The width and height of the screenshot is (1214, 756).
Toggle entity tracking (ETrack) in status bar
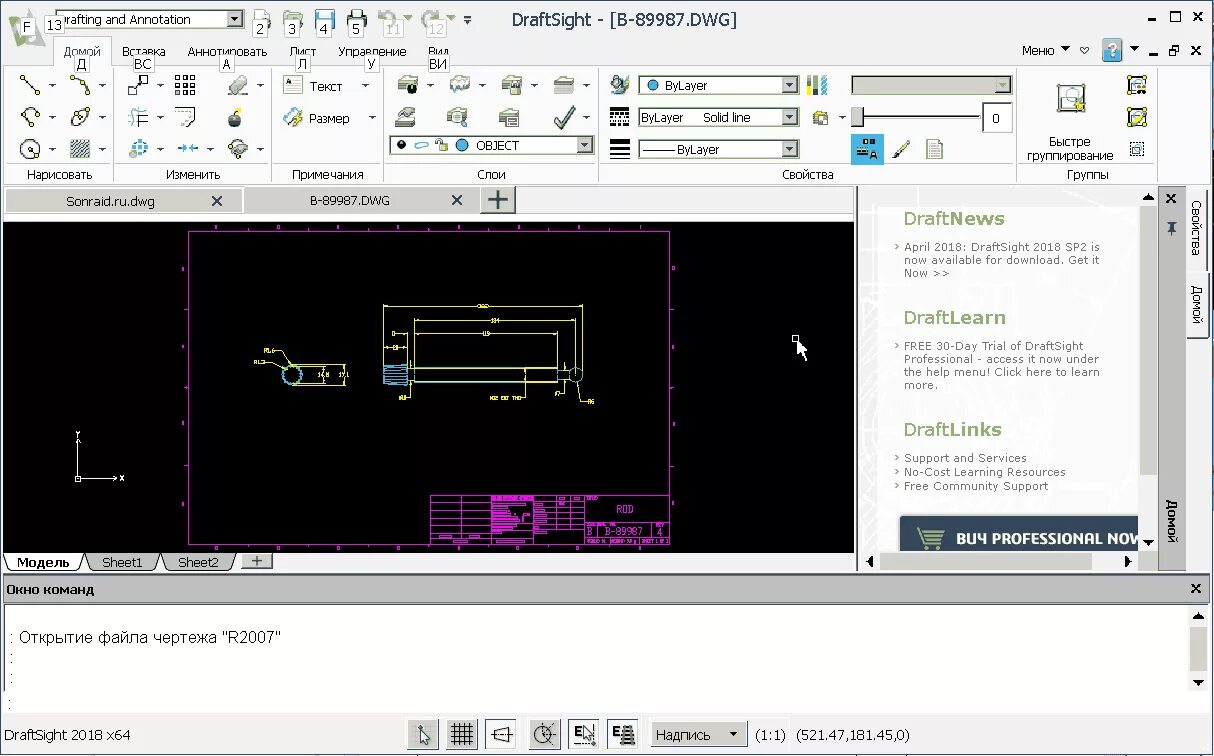(623, 735)
